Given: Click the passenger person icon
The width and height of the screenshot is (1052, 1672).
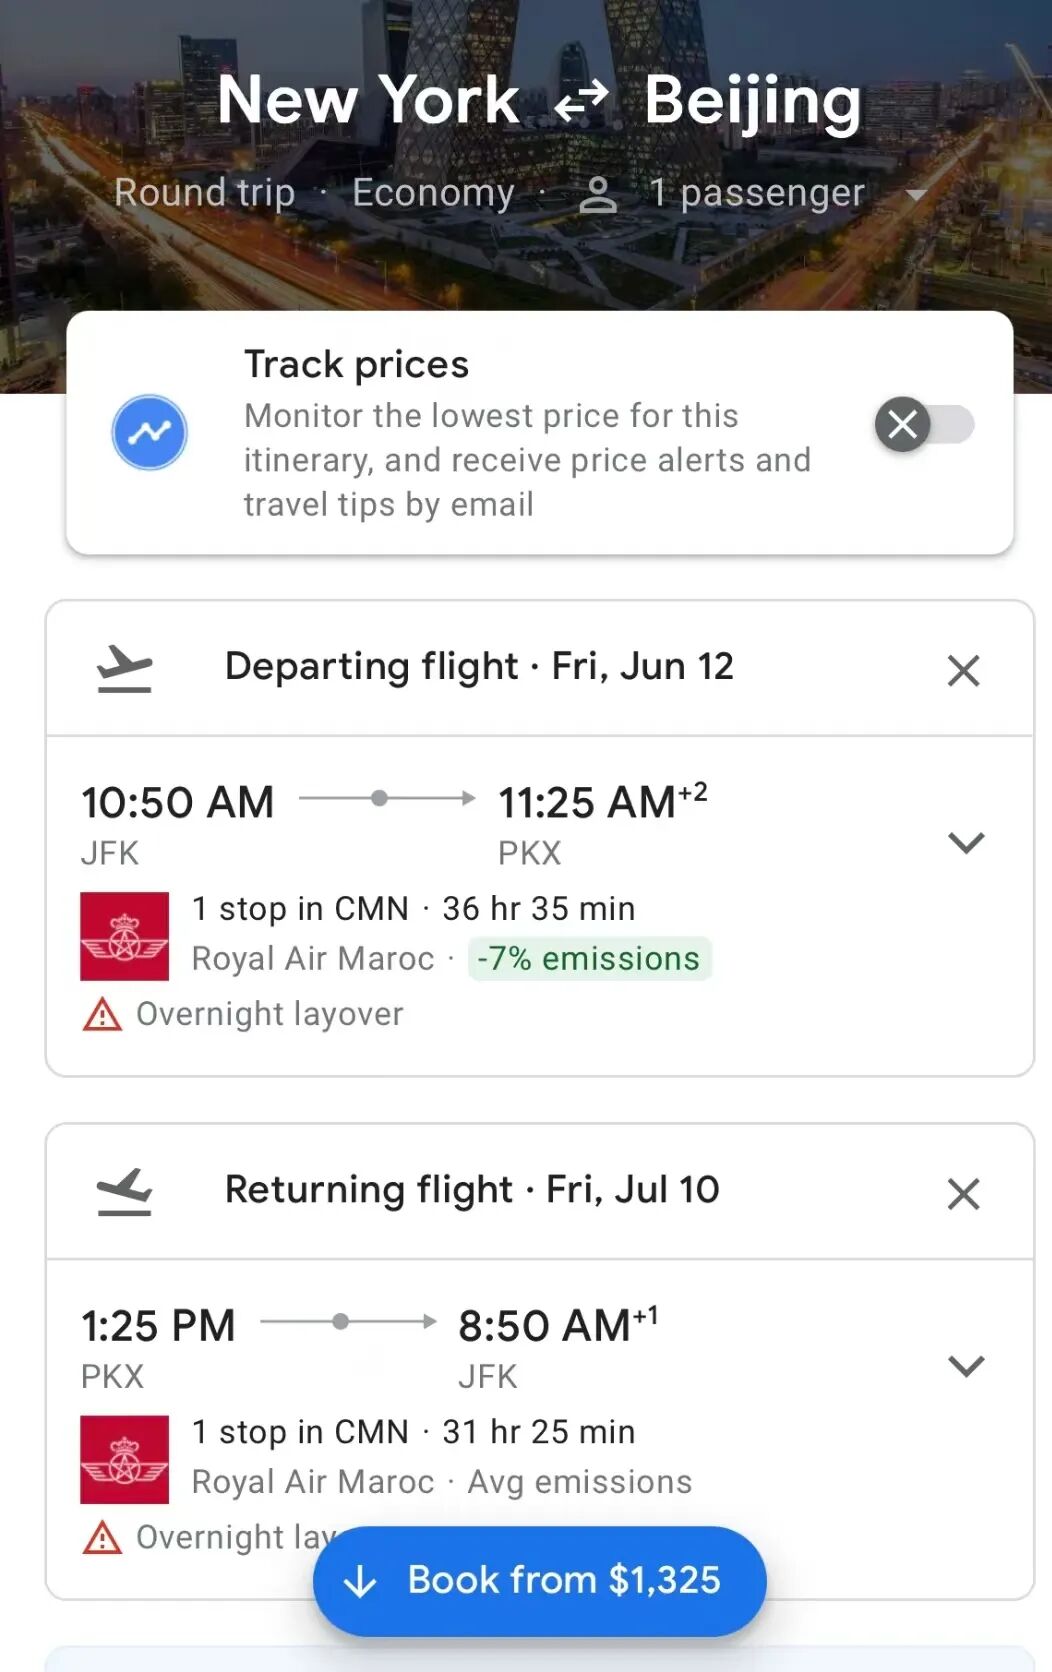Looking at the screenshot, I should tap(598, 194).
